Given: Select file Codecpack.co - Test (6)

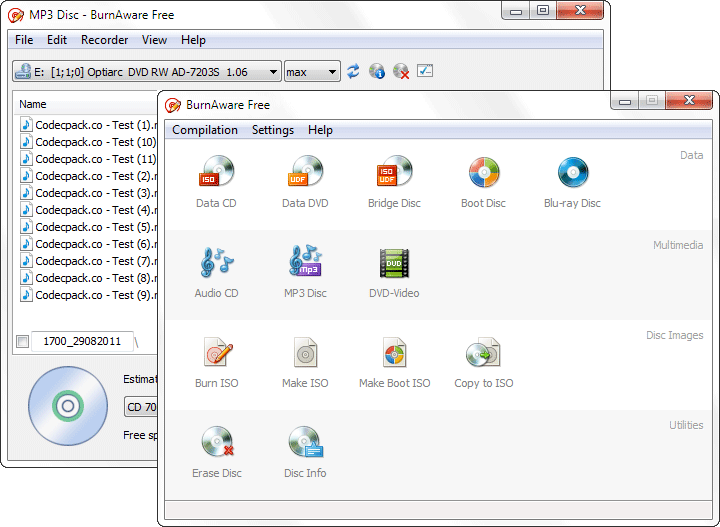Looking at the screenshot, I should click(x=88, y=244).
